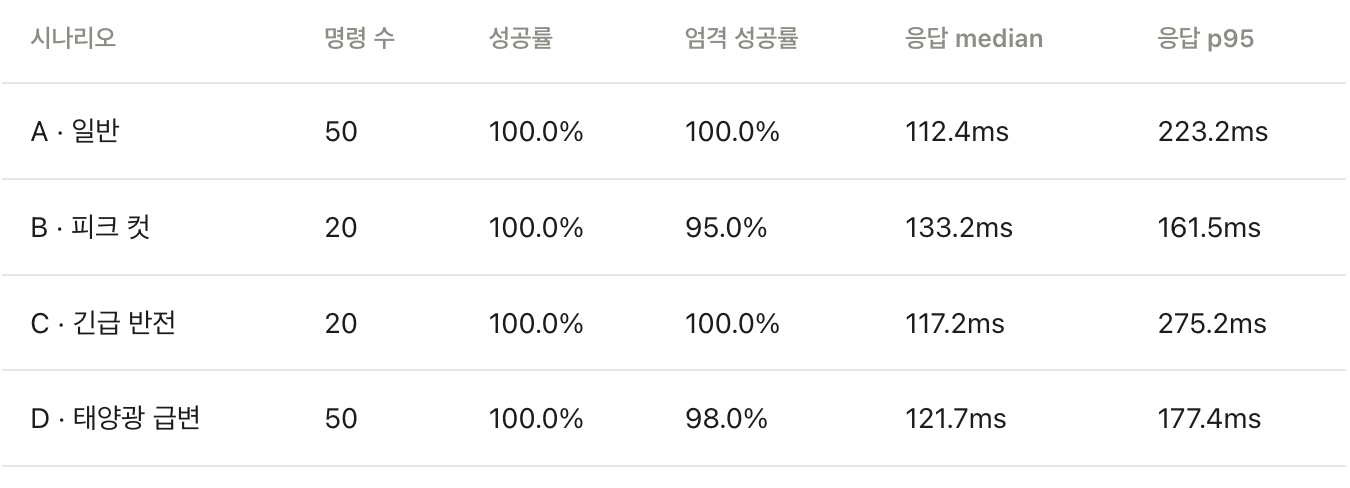The image size is (1350, 488).
Task: Click the C · 긴급 반전 scenario label
Action: [103, 323]
